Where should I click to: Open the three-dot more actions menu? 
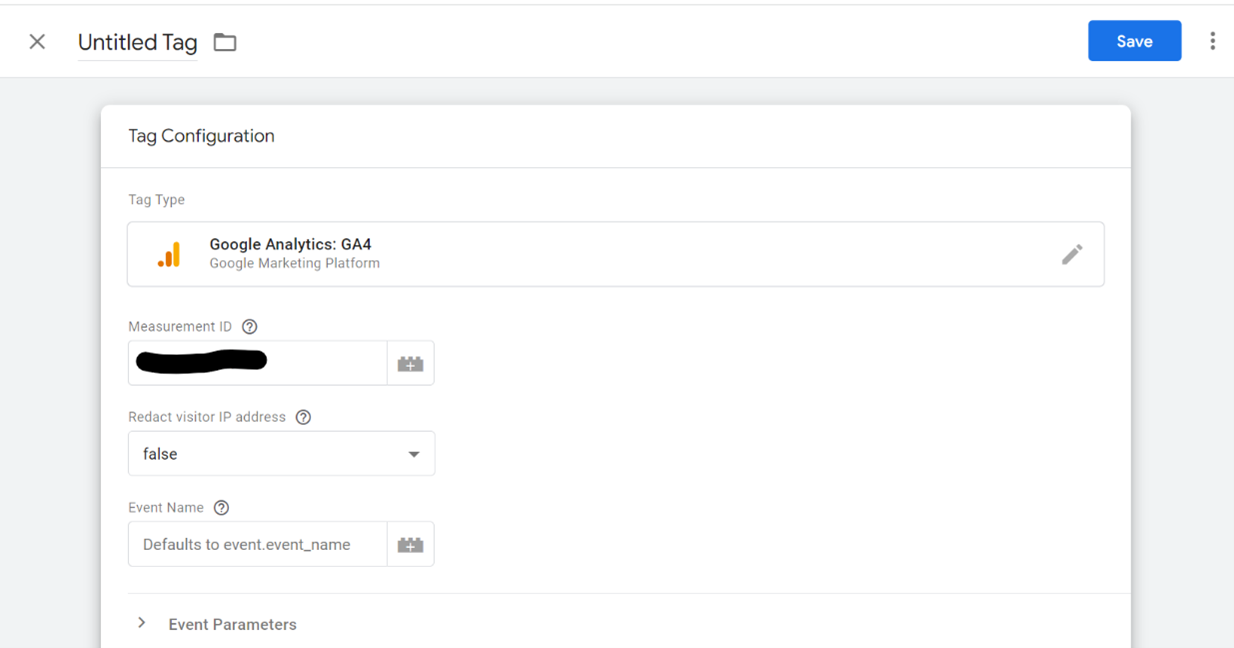click(x=1212, y=41)
